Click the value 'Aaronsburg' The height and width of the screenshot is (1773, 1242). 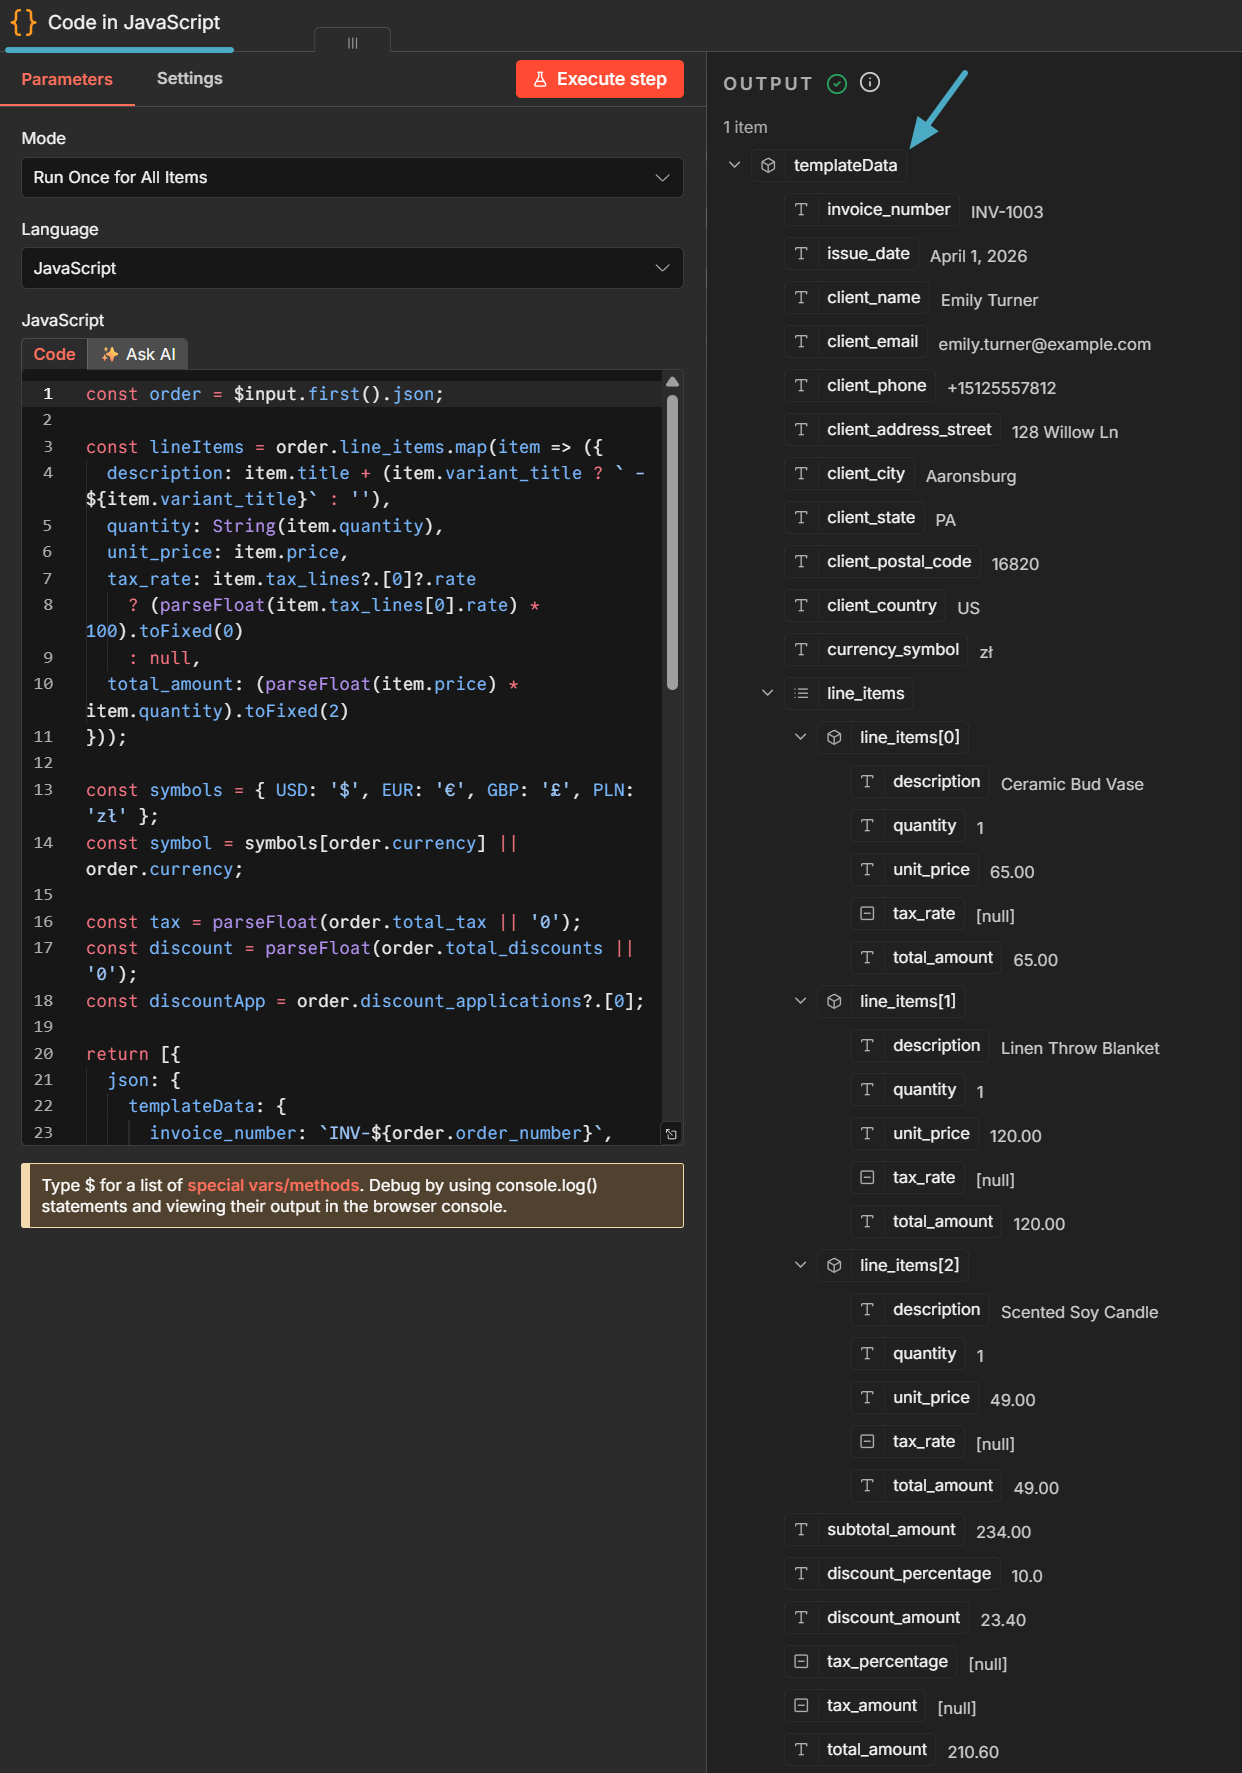coord(971,476)
